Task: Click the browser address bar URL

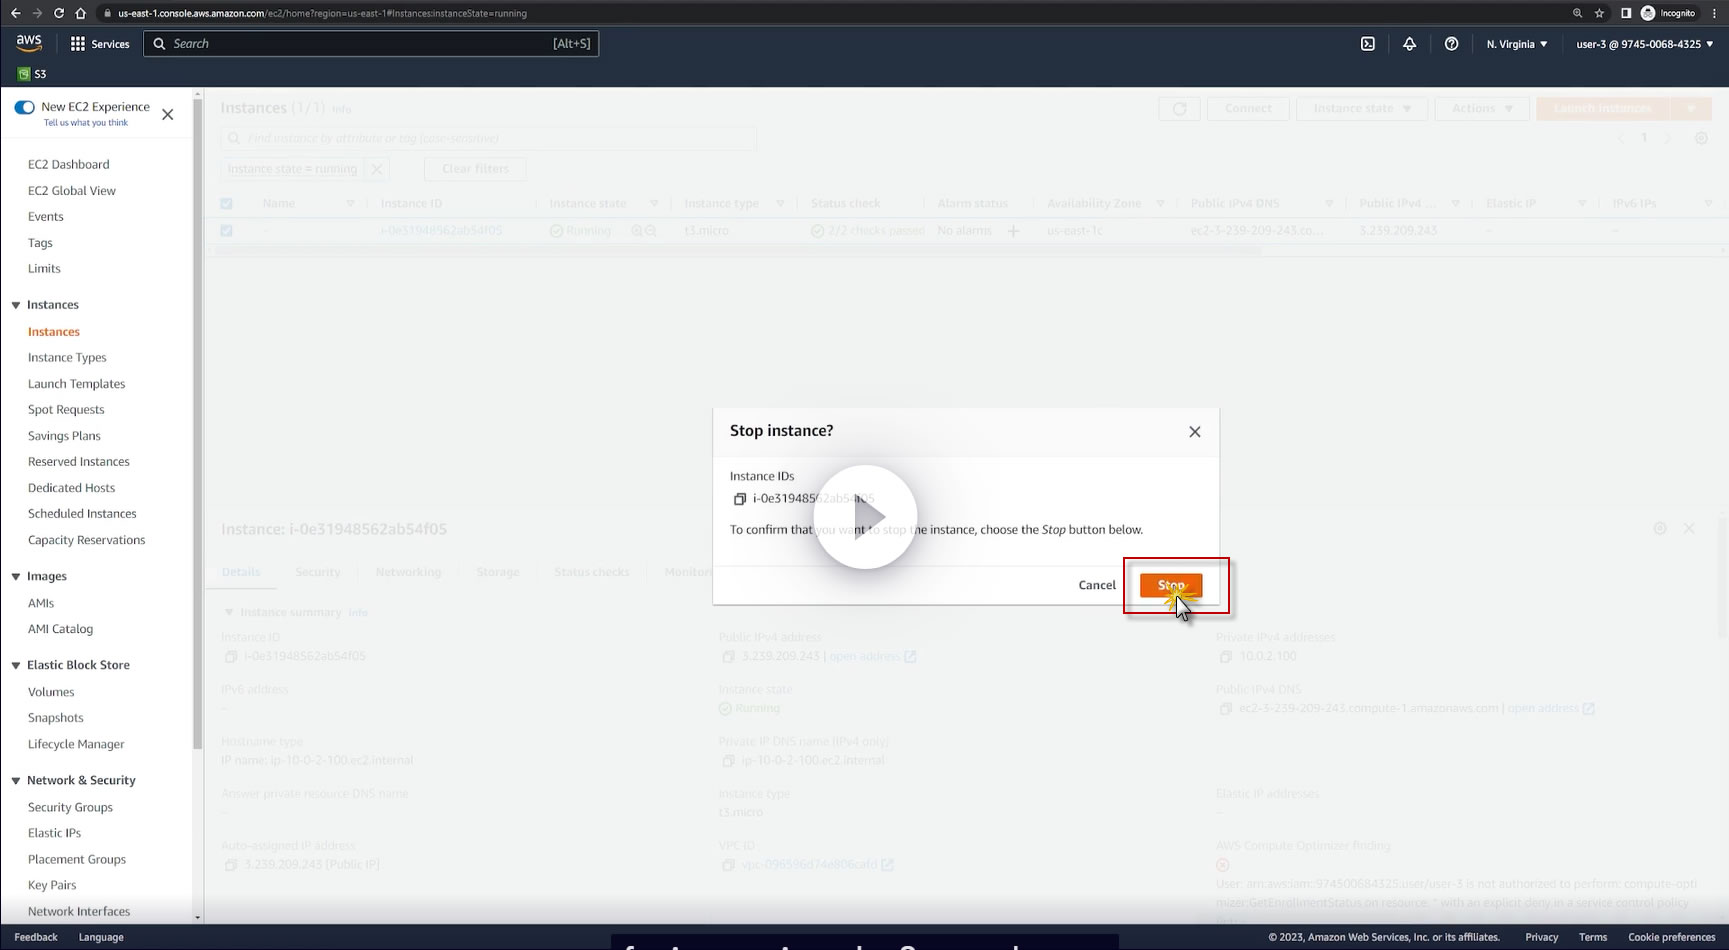Action: coord(322,13)
